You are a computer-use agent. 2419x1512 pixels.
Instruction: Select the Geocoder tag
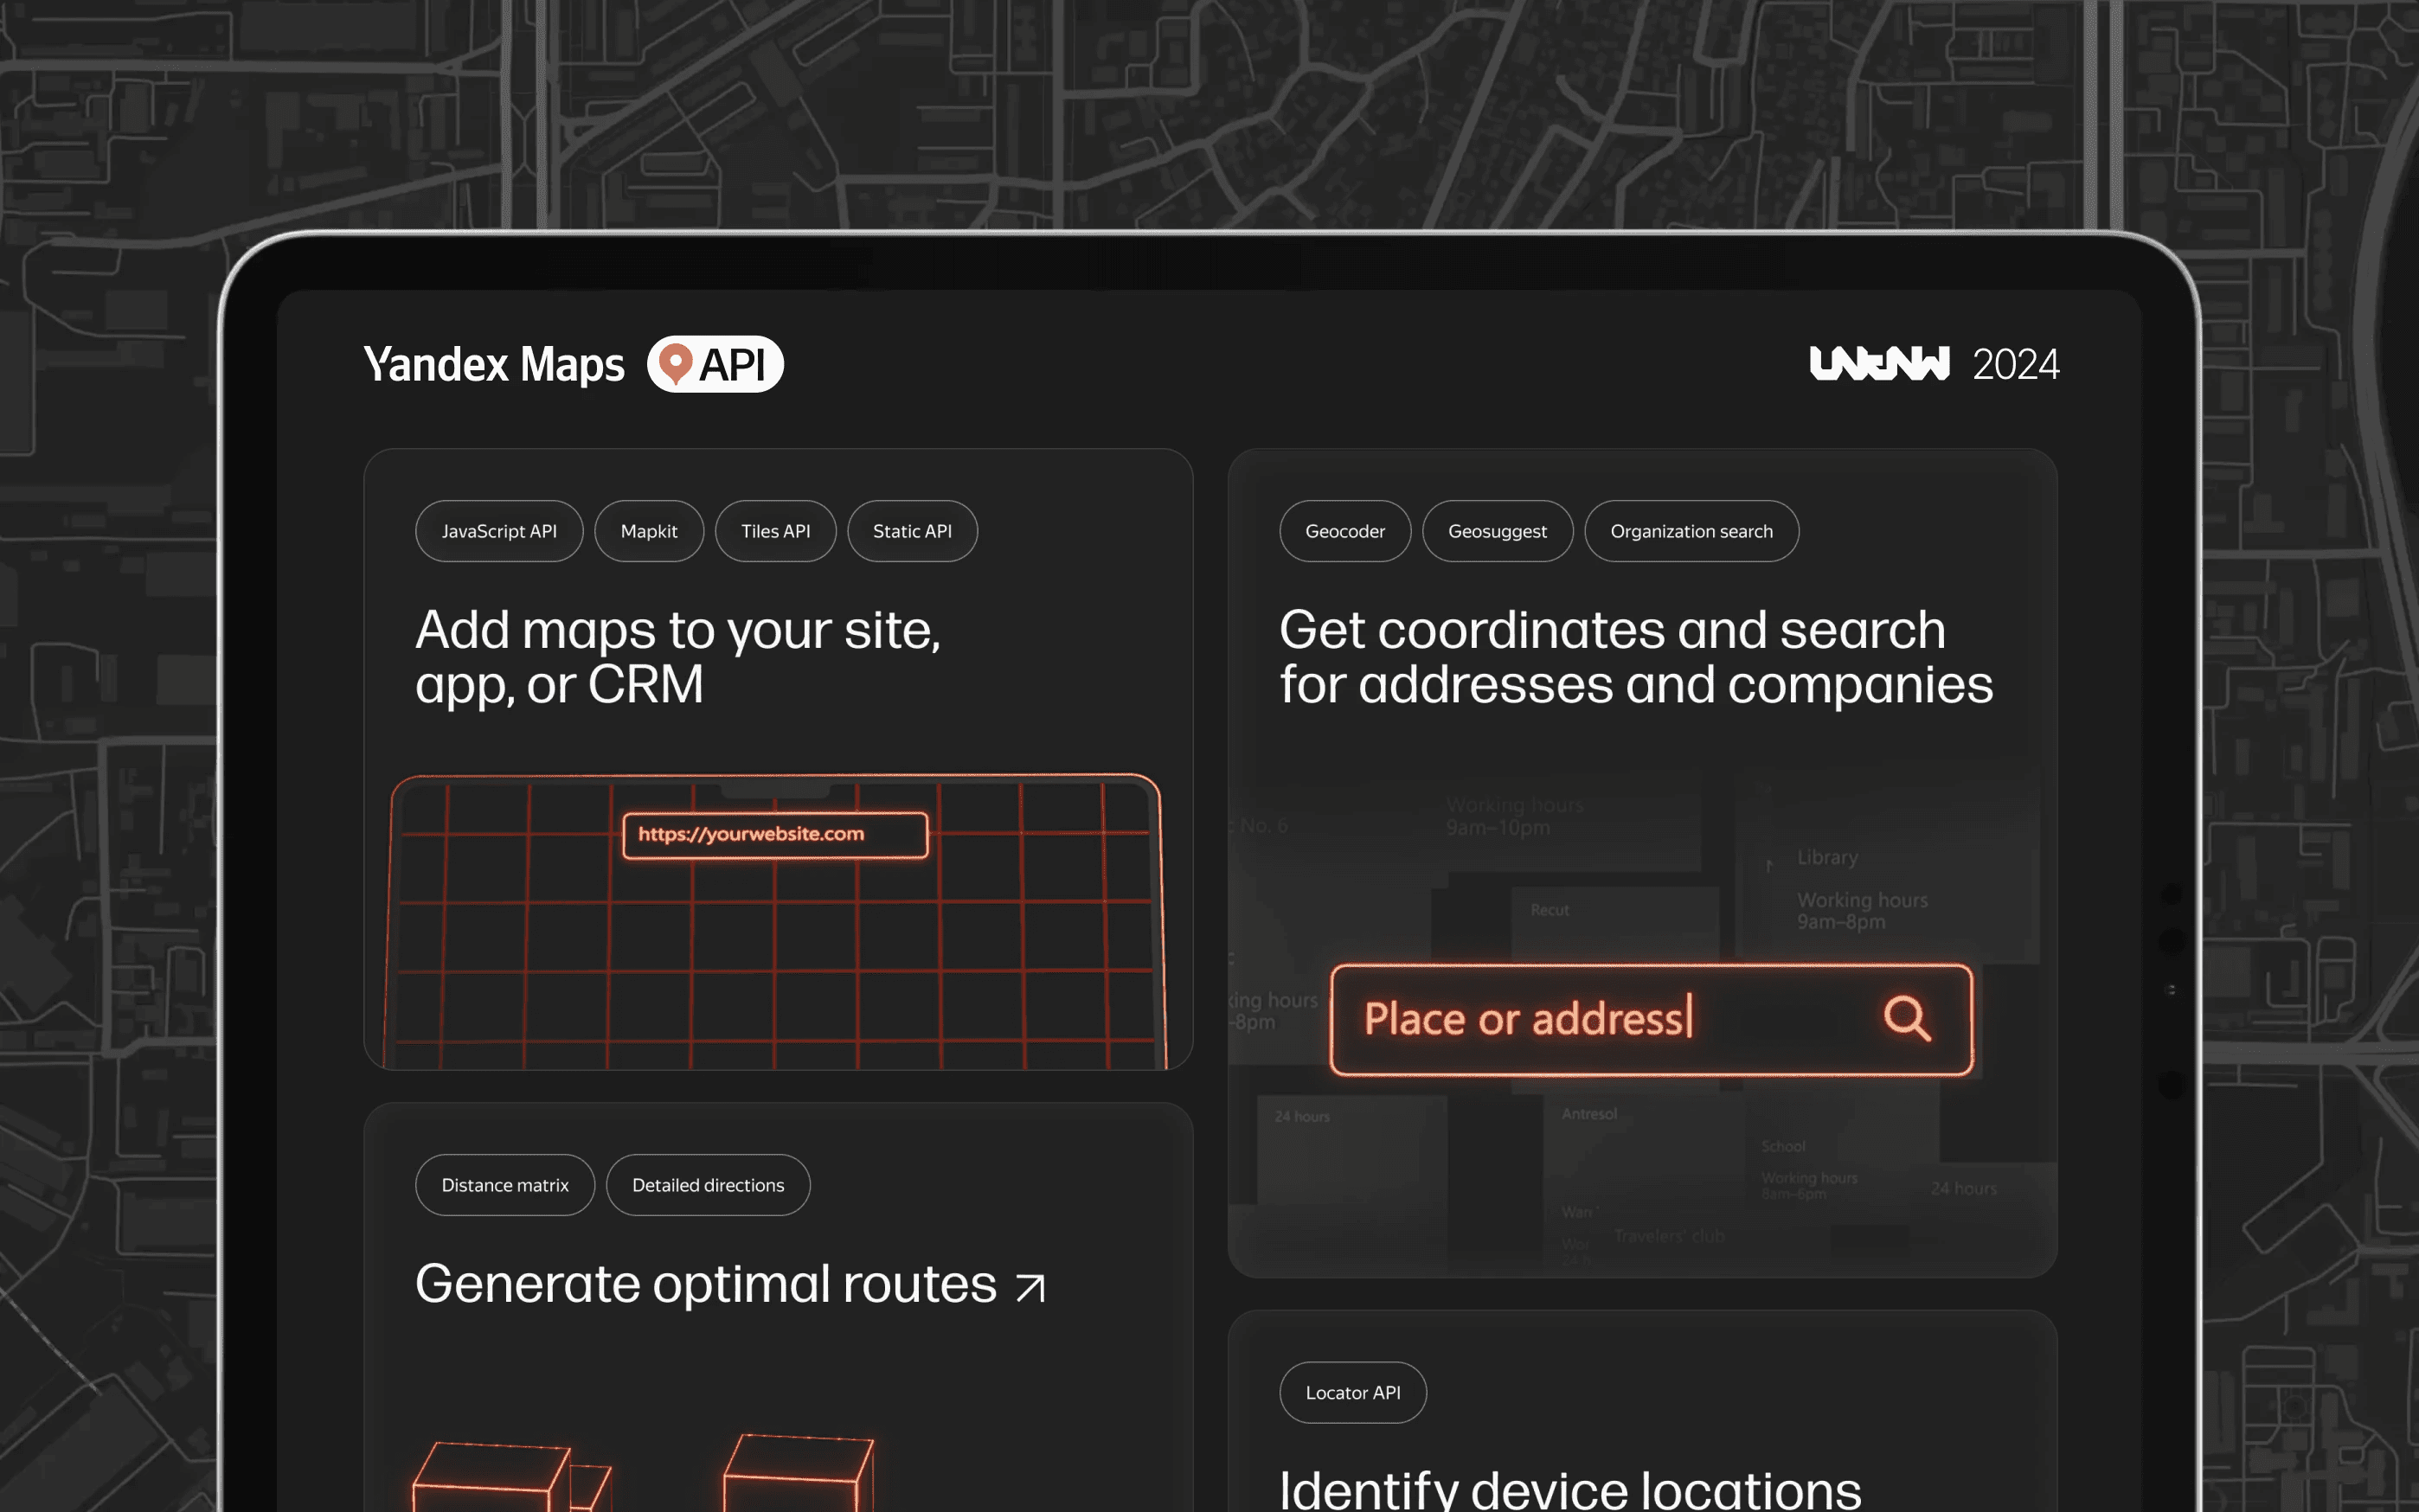pyautogui.click(x=1345, y=531)
